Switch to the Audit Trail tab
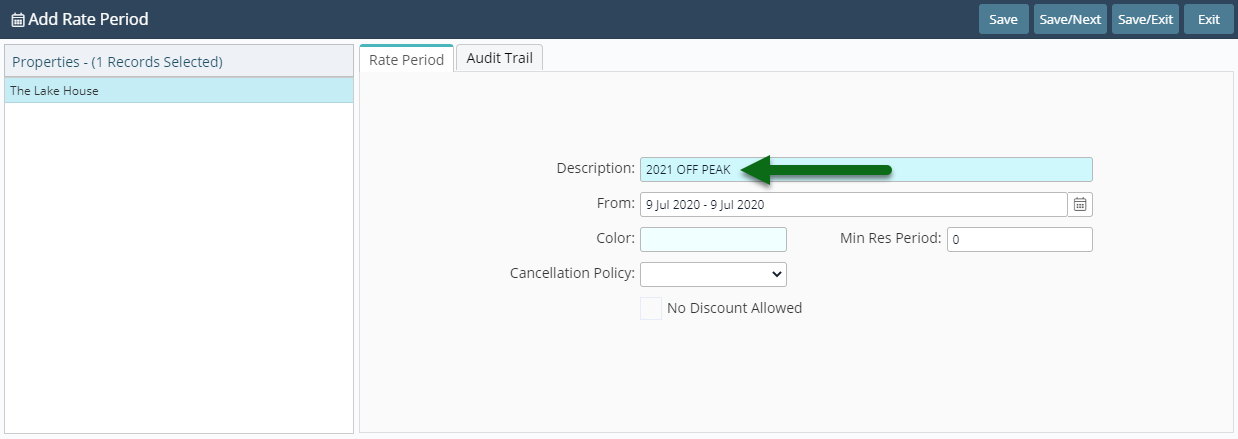Viewport: 1238px width, 439px height. (500, 59)
